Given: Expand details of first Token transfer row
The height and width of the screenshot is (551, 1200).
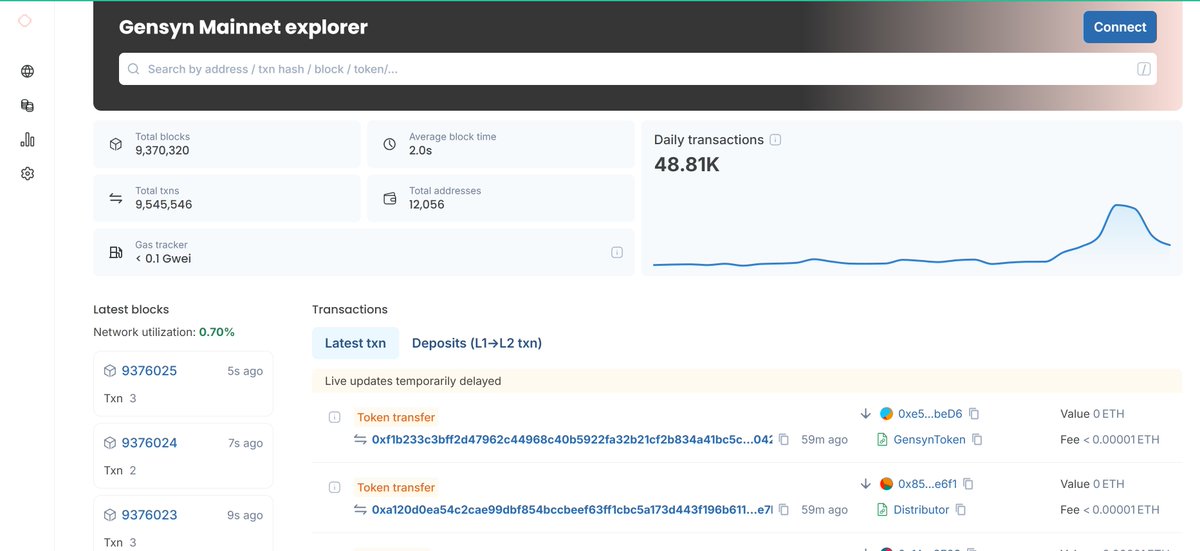Looking at the screenshot, I should (334, 417).
